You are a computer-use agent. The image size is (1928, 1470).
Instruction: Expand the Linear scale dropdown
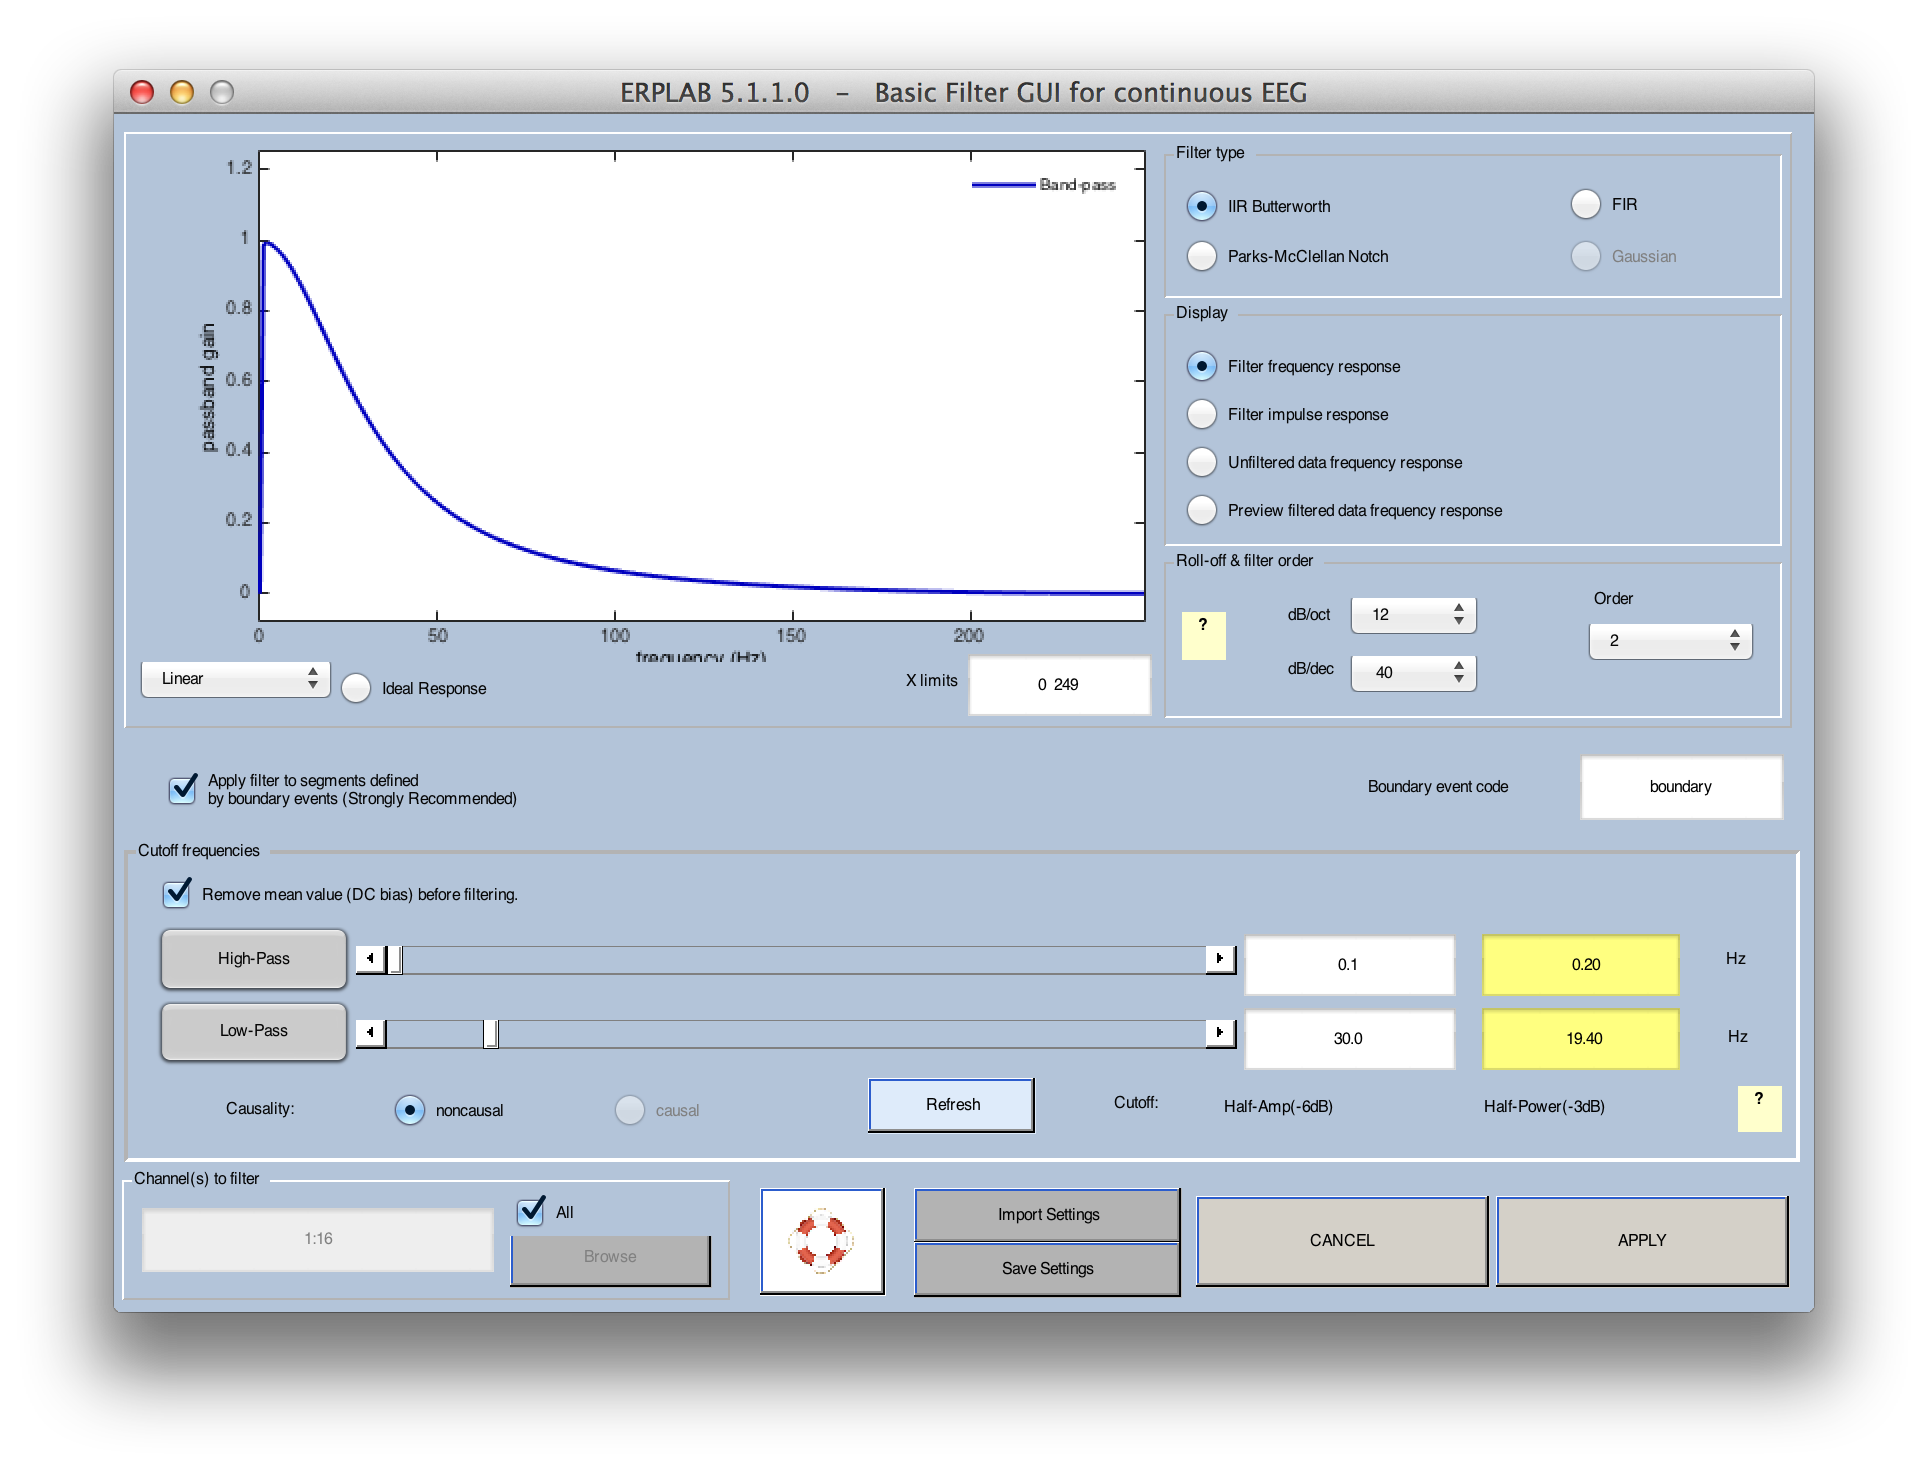point(235,679)
